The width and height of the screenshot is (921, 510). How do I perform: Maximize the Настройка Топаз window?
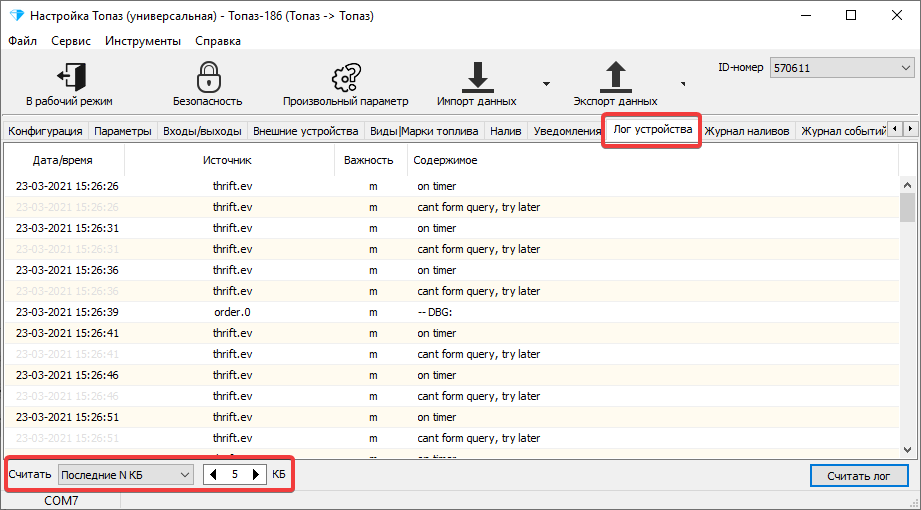[851, 16]
